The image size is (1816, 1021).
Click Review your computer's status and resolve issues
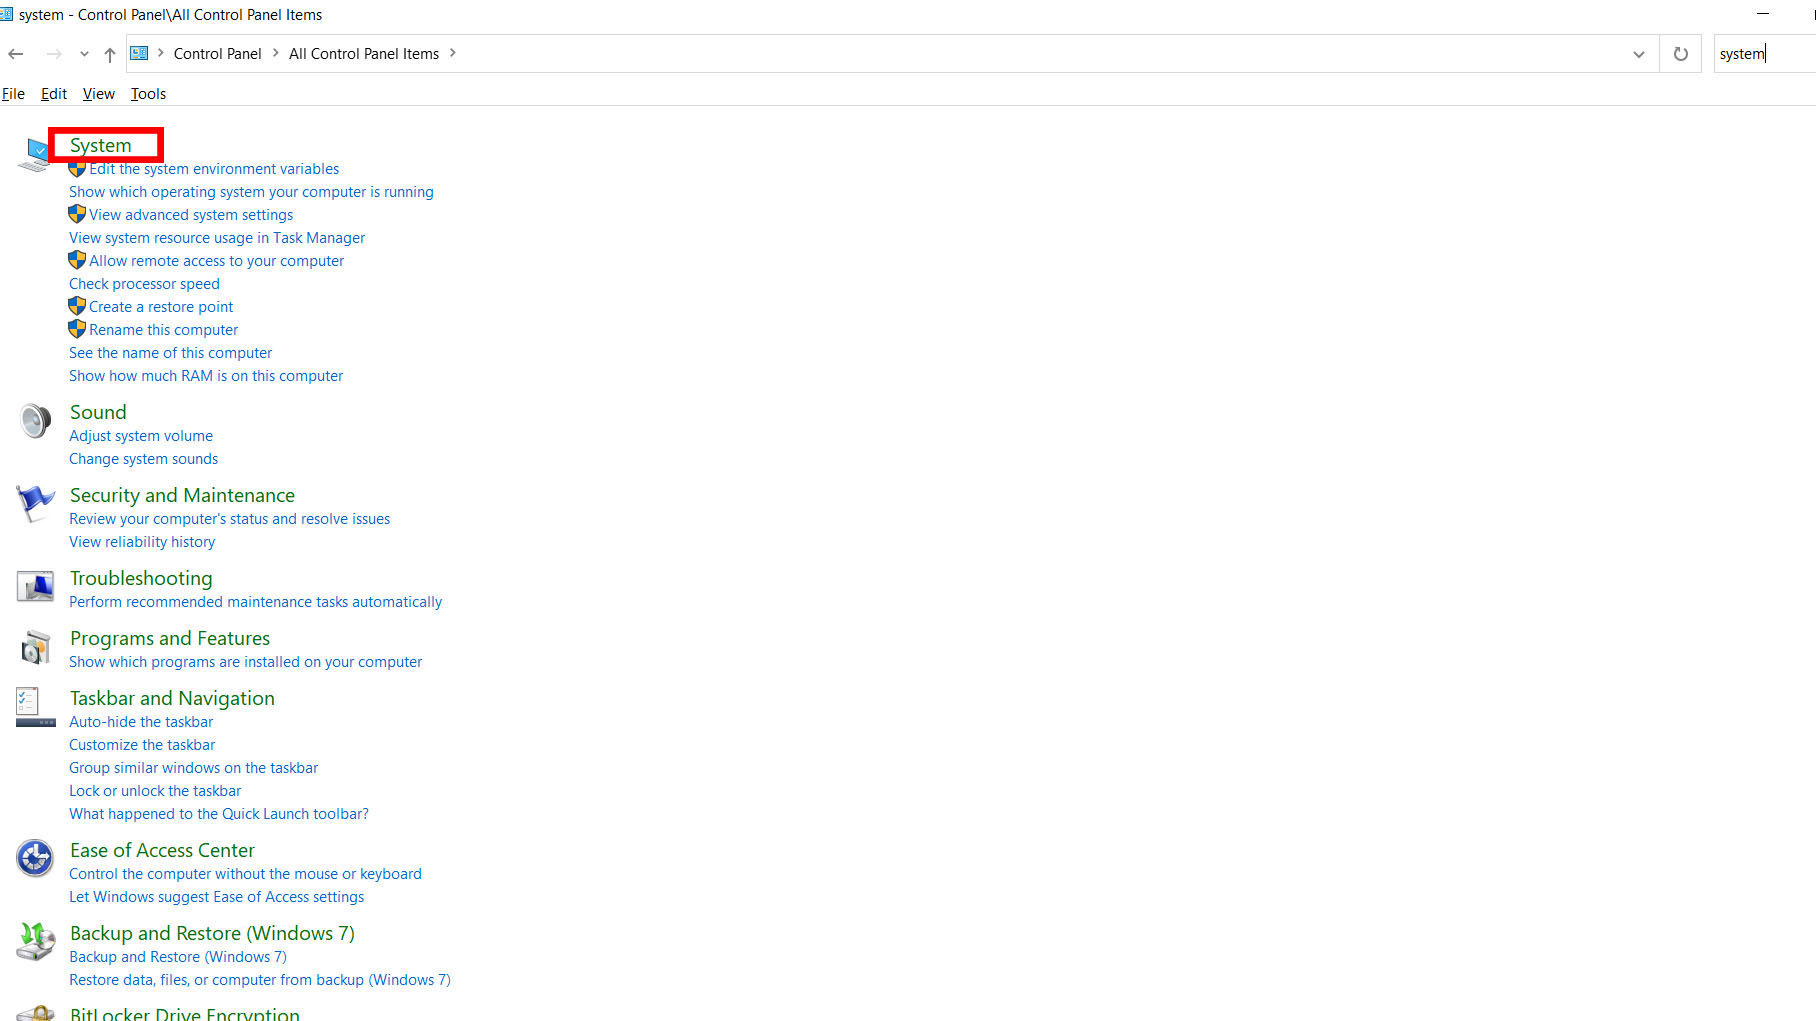230,519
